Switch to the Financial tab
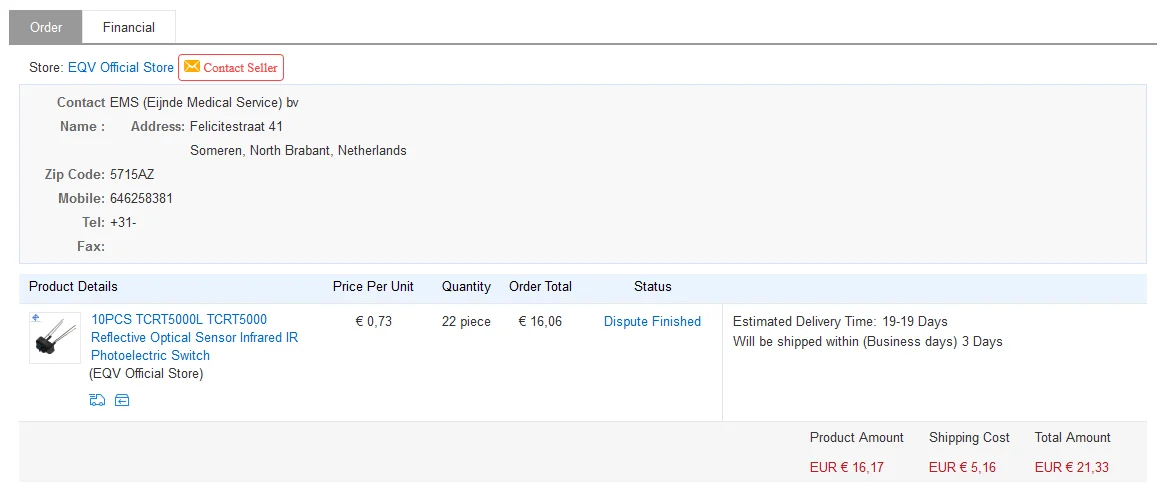This screenshot has width=1159, height=493. [x=129, y=27]
